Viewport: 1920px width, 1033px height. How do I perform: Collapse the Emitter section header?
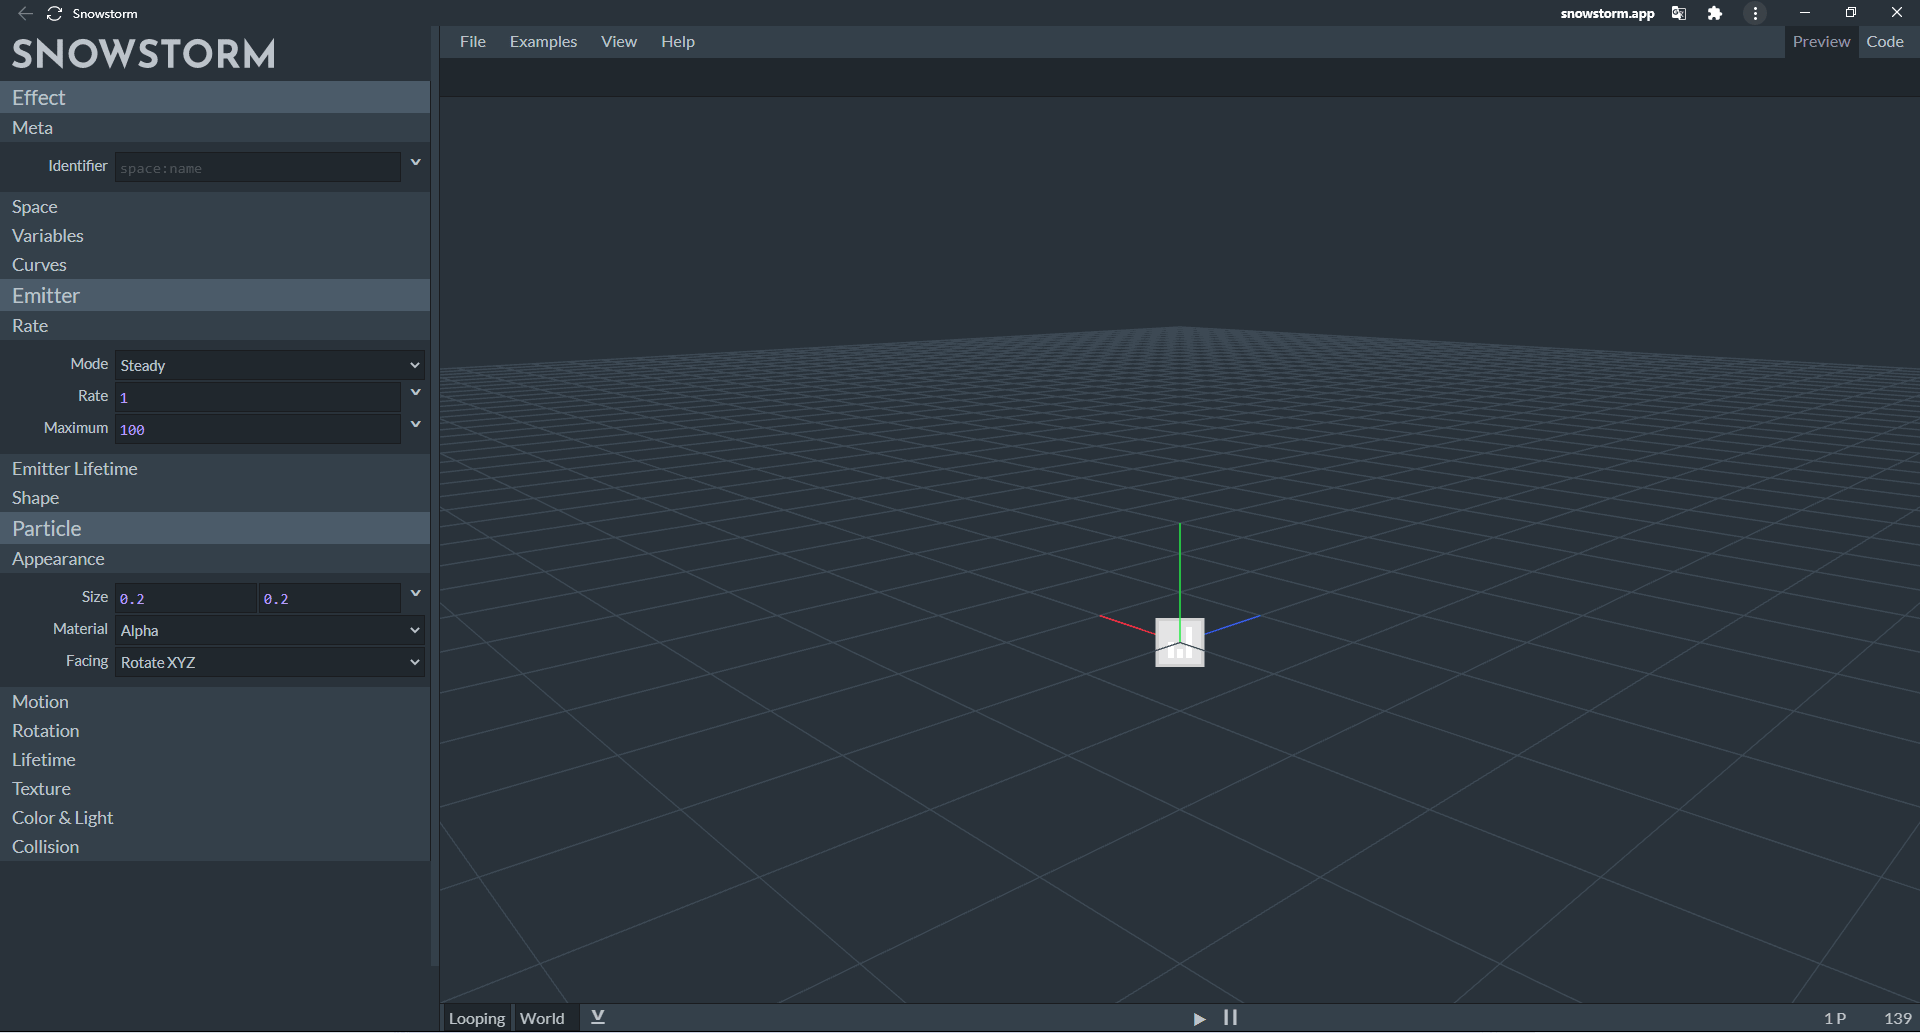point(215,295)
